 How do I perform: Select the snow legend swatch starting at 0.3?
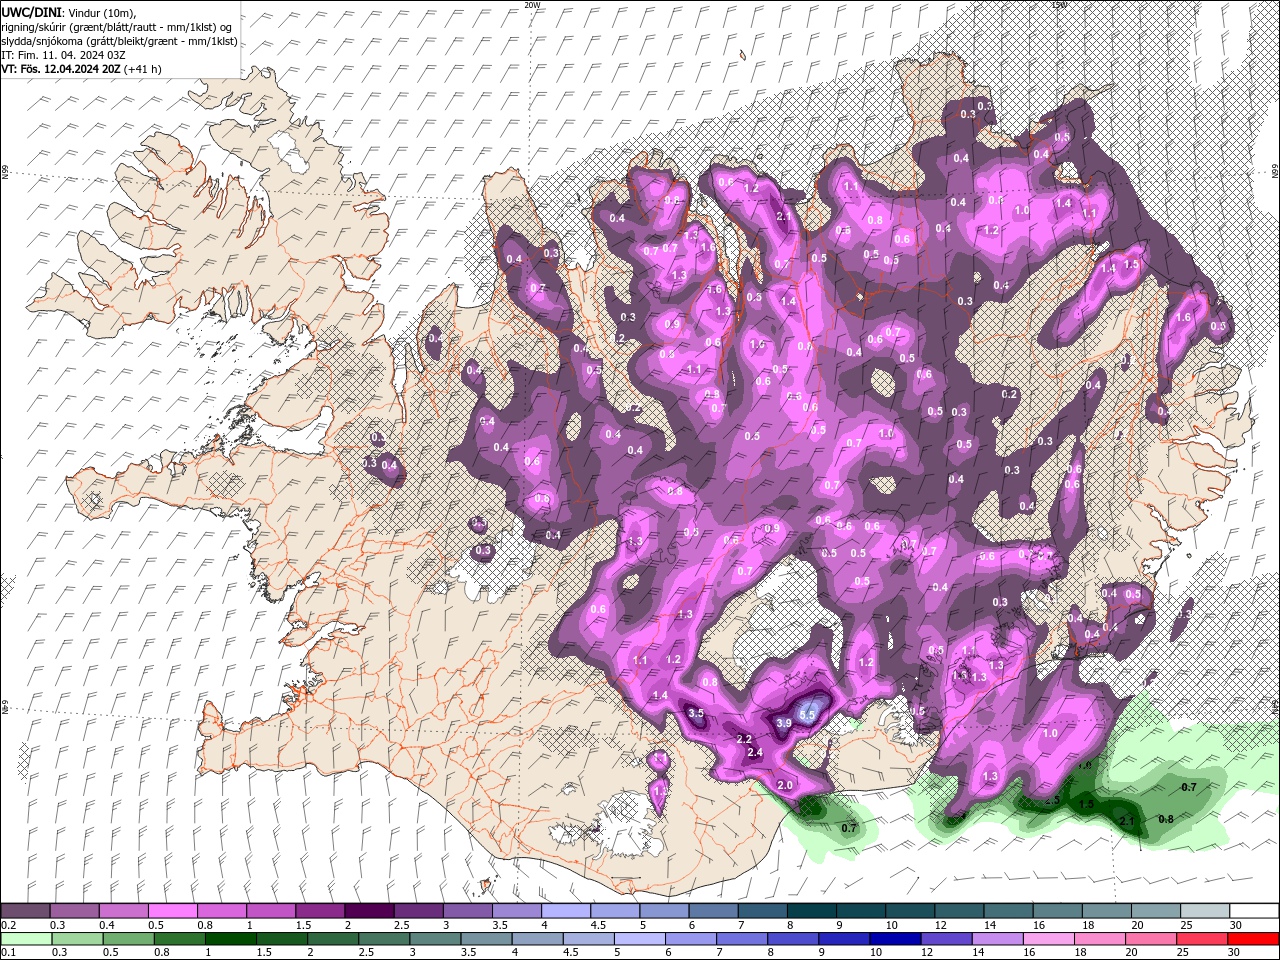point(74,911)
